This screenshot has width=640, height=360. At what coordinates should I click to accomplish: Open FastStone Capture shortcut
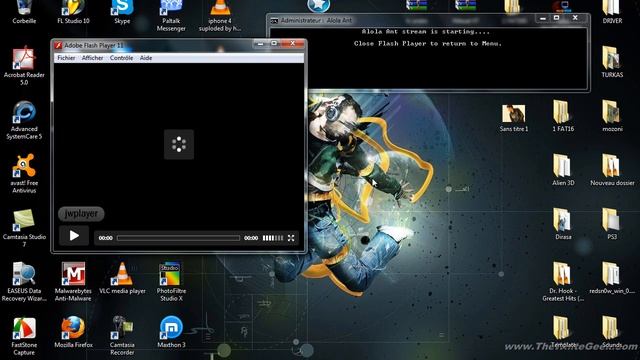pyautogui.click(x=24, y=336)
